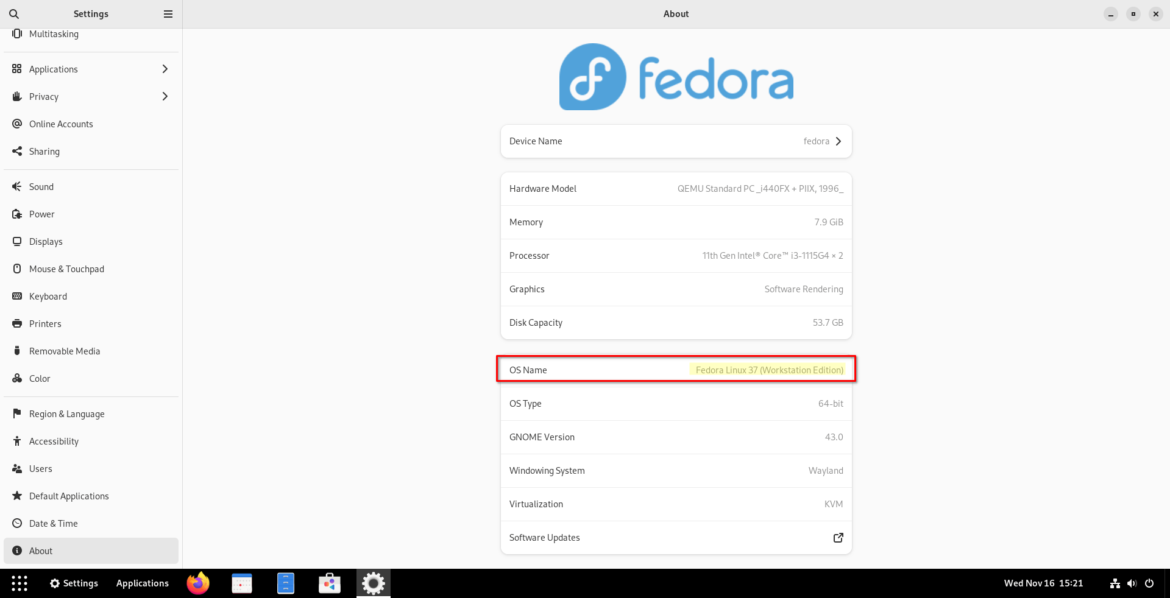Click the Settings gear icon in the taskbar
Screen dimensions: 1170x598
[x=373, y=583]
